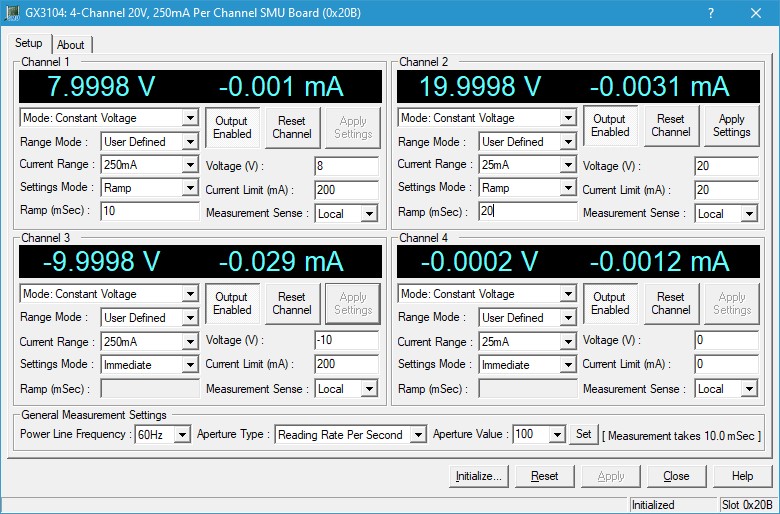
Task: Open Channel 4 Measurement Sense dropdown
Action: [749, 389]
